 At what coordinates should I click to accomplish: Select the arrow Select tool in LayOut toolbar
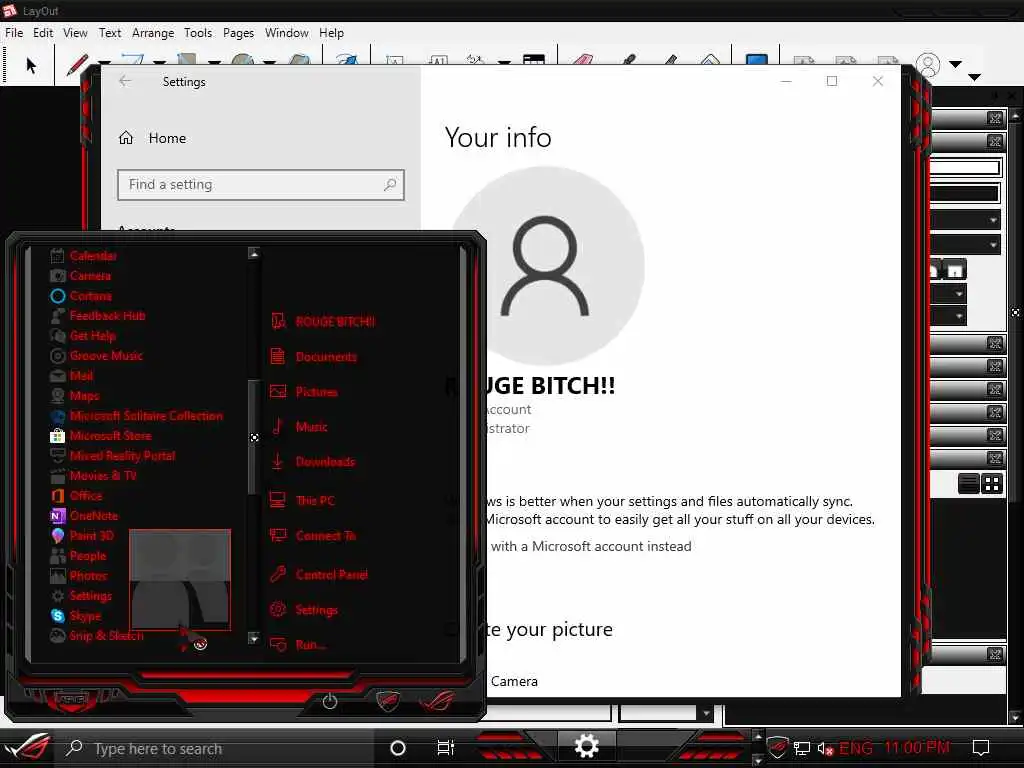pyautogui.click(x=31, y=65)
